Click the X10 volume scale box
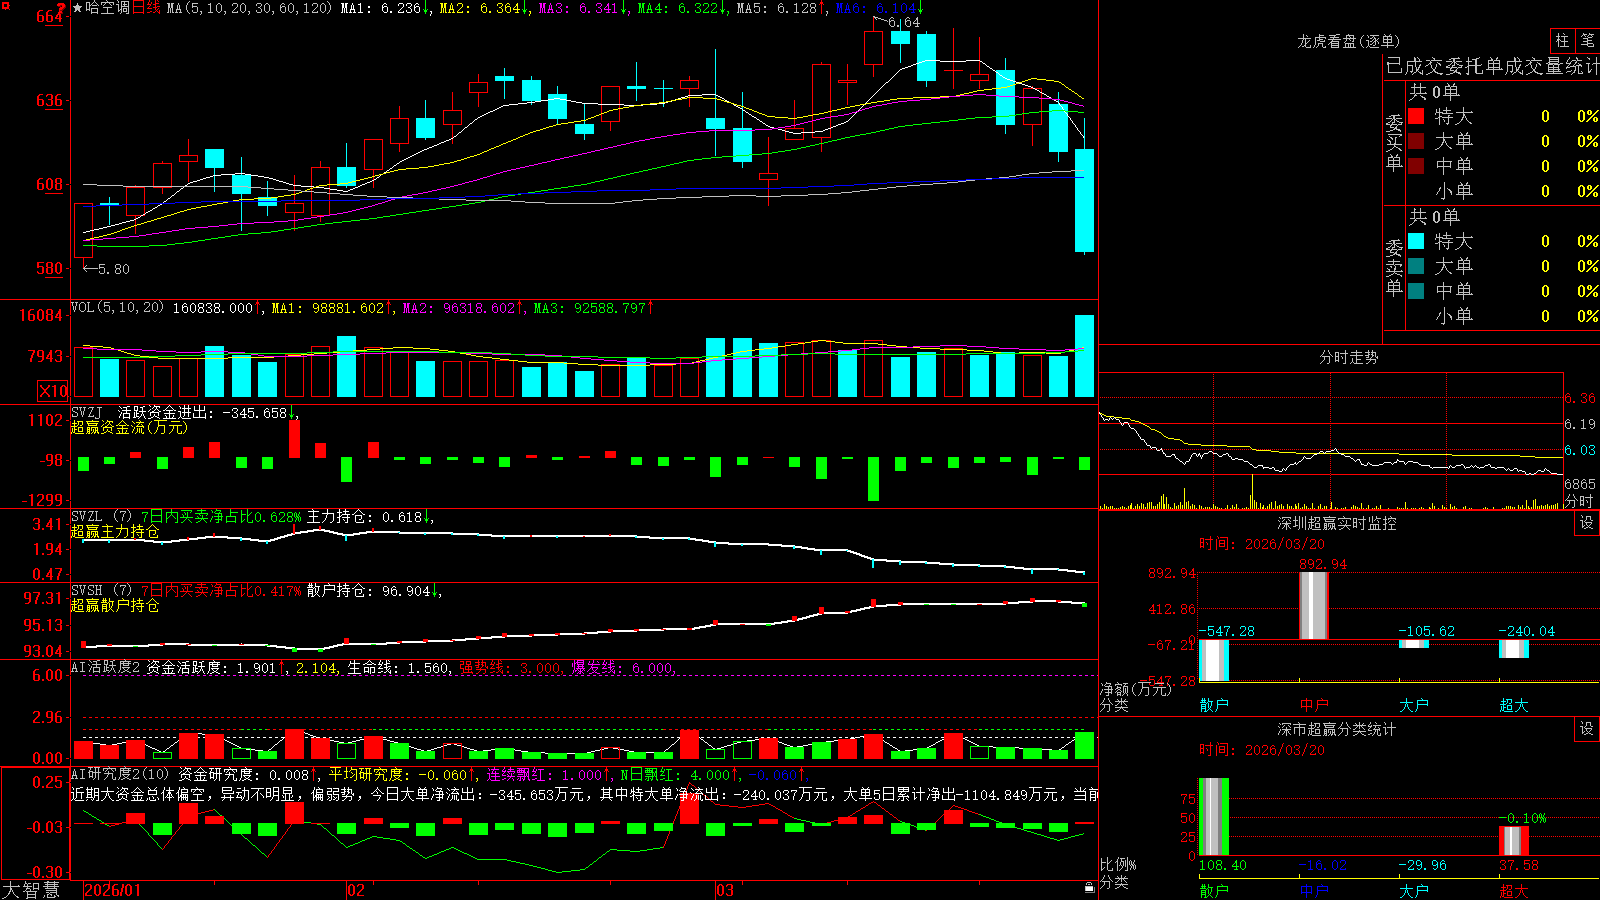The height and width of the screenshot is (900, 1600). (53, 391)
